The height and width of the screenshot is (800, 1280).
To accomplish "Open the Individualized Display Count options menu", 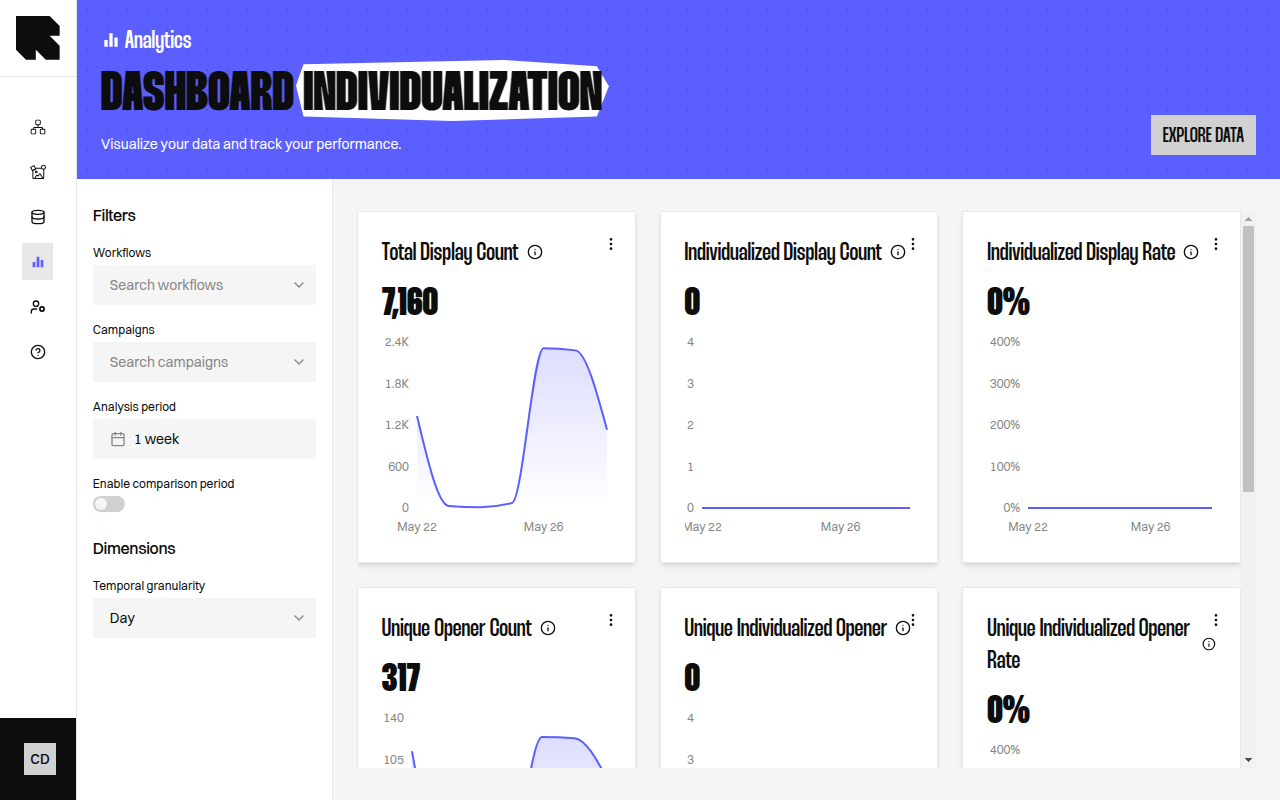I will [913, 244].
